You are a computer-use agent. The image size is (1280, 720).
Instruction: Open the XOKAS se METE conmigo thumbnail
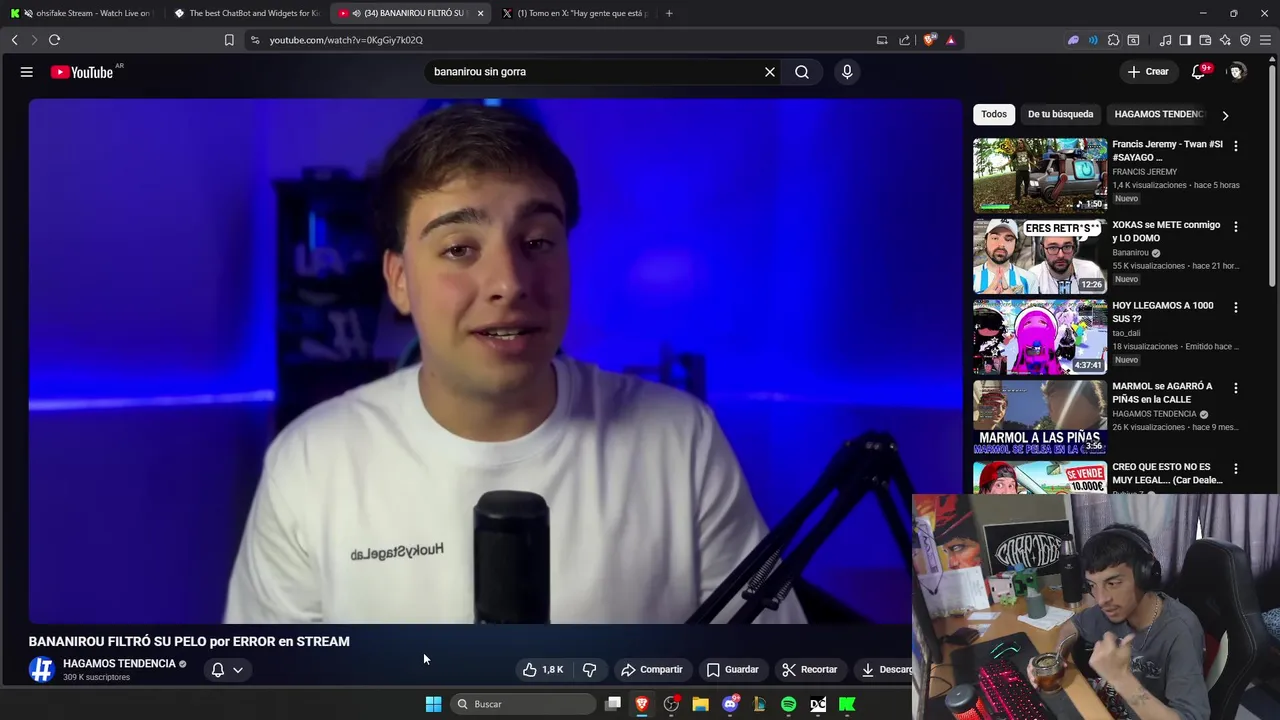(1040, 256)
